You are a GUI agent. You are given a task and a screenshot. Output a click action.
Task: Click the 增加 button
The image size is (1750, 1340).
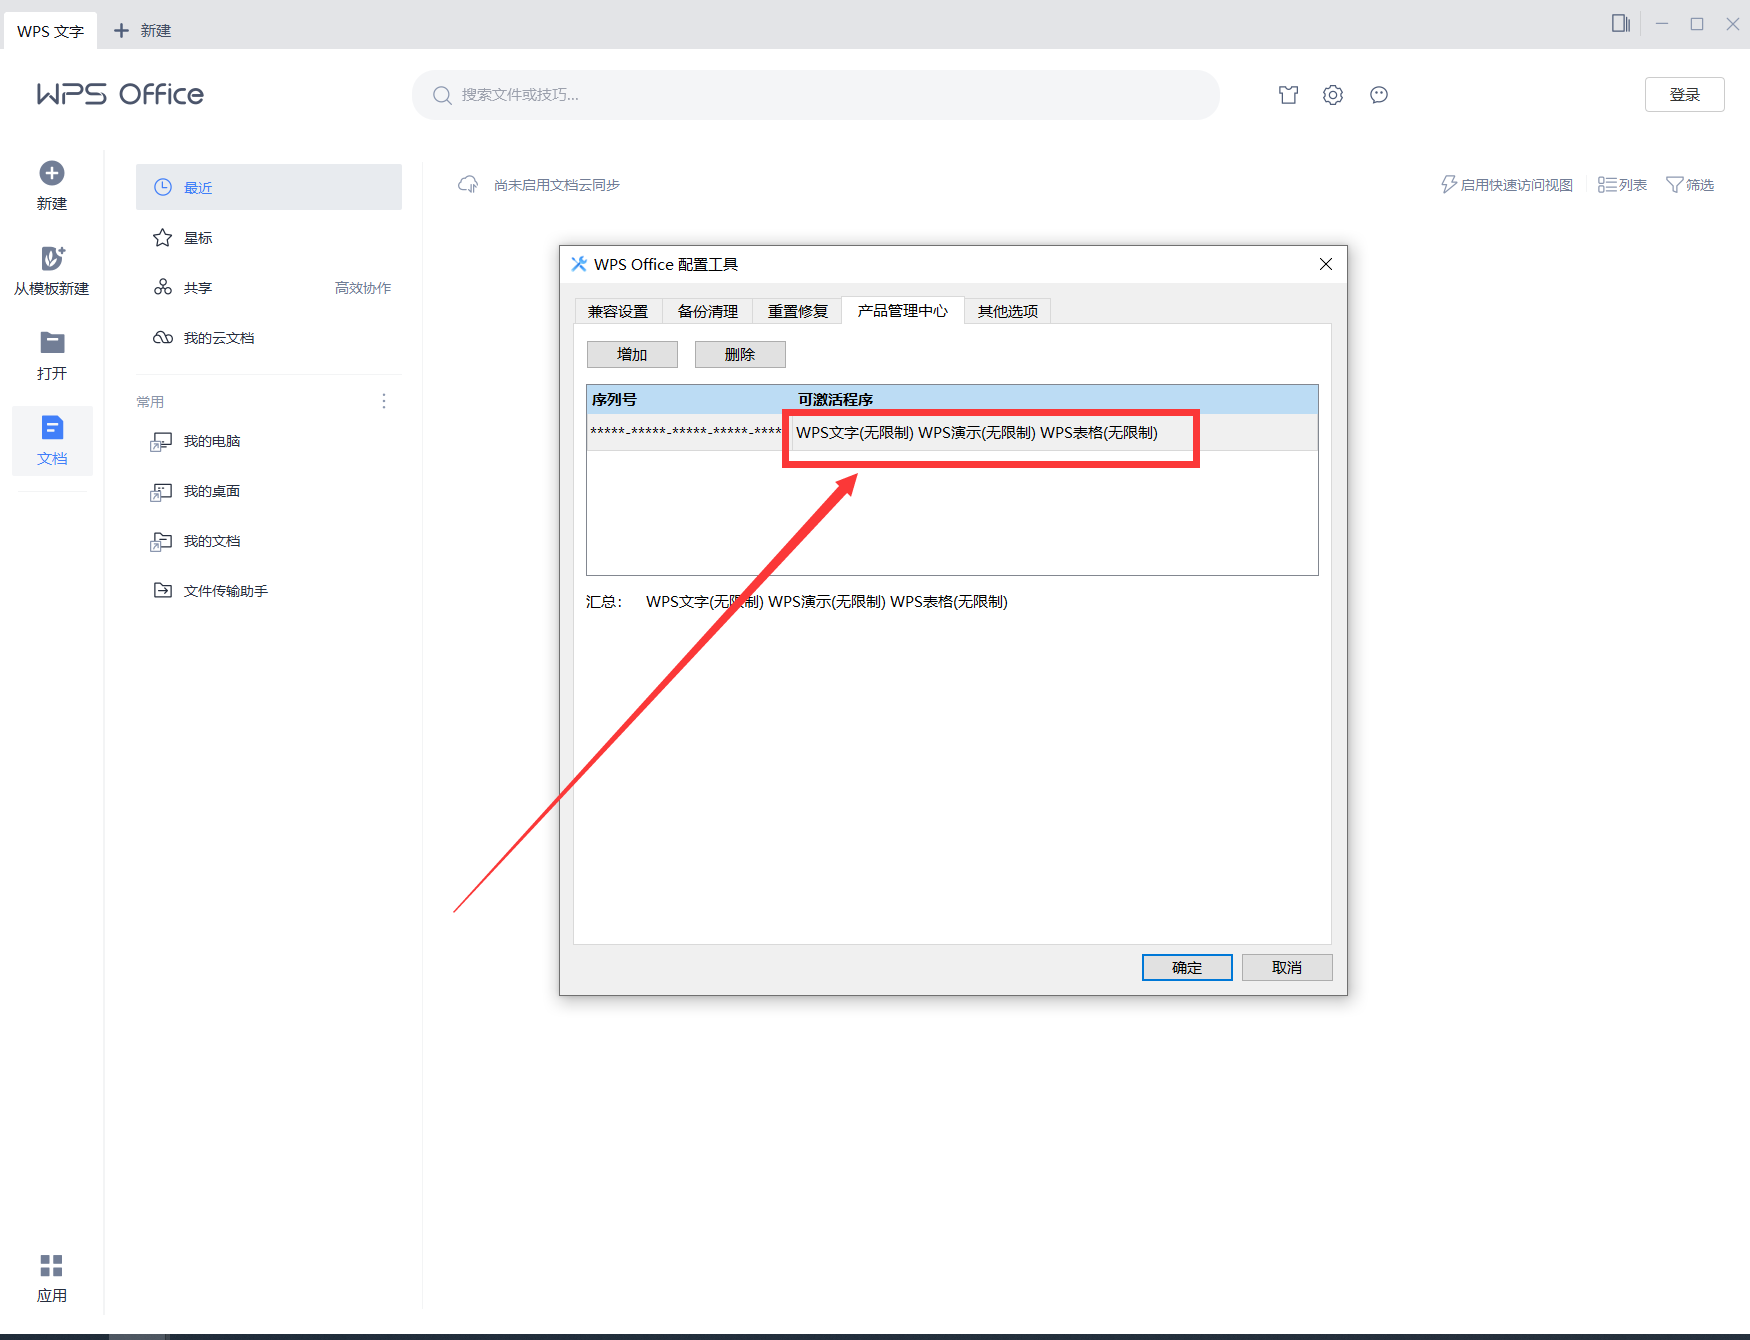[x=632, y=355]
